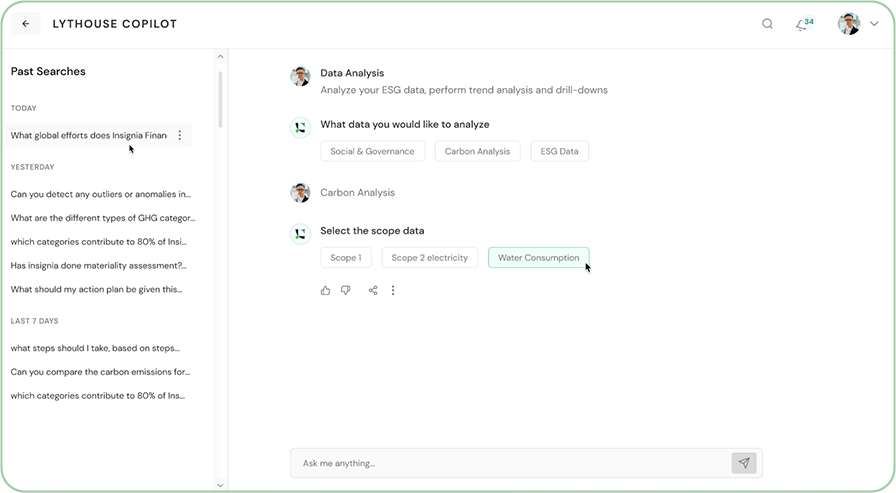Click sidebar scrollbar down arrow
This screenshot has height=493, width=896.
[221, 485]
